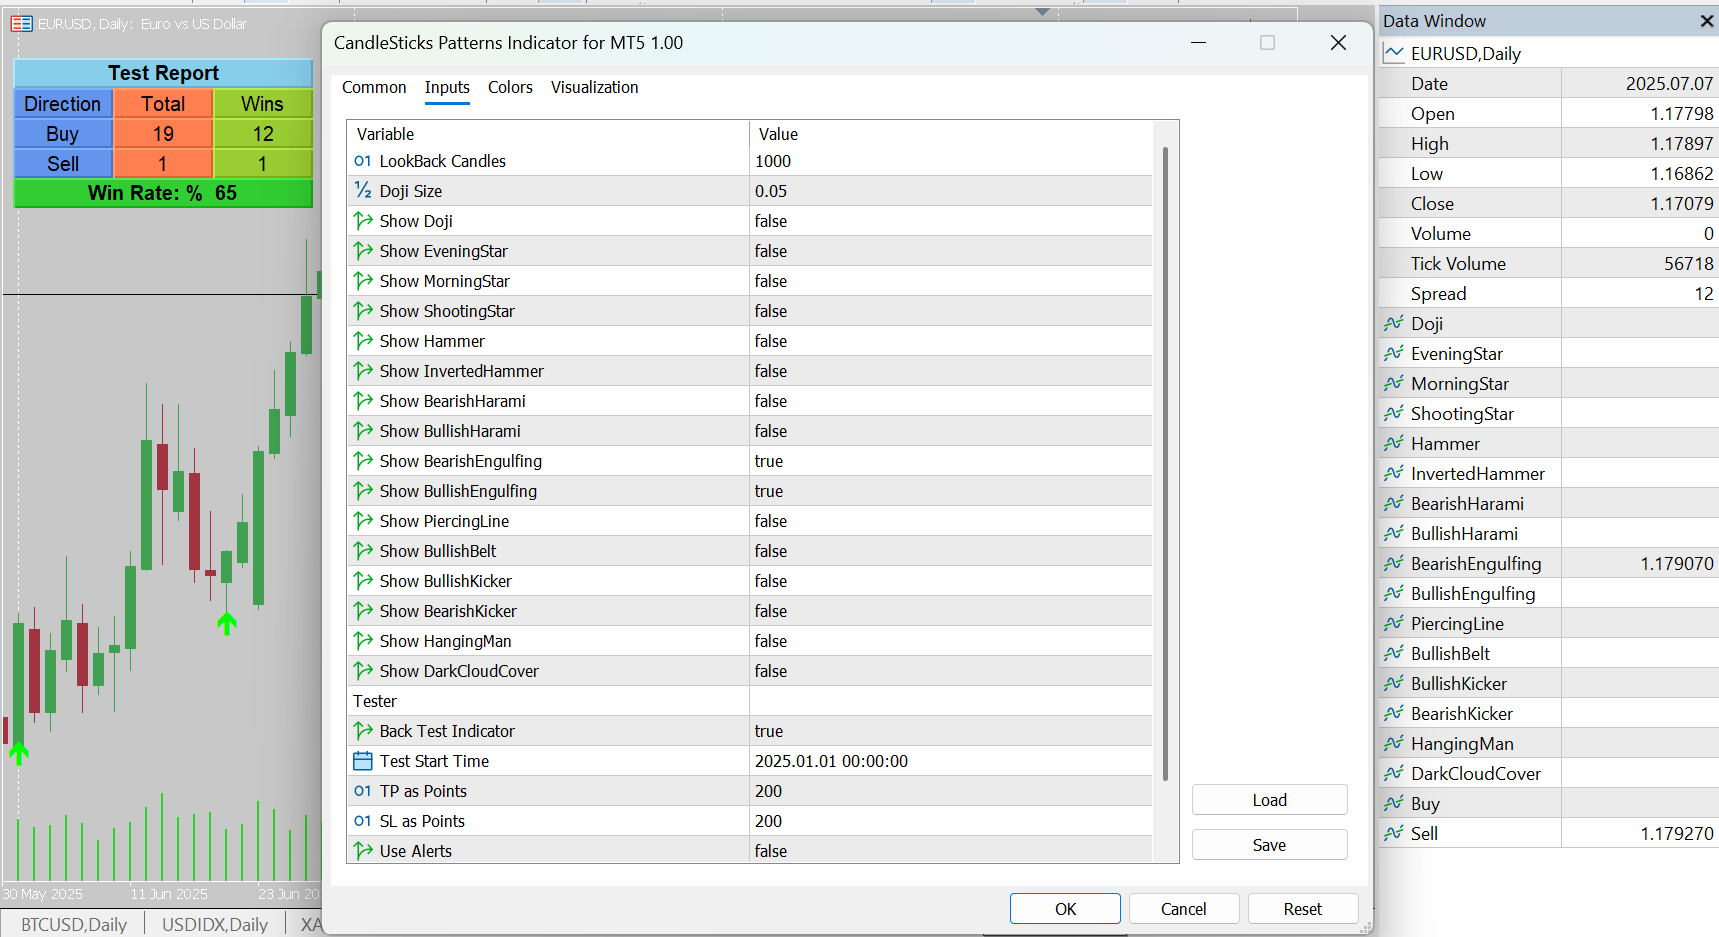
Task: Click the SL as Points value field
Action: tap(950, 821)
